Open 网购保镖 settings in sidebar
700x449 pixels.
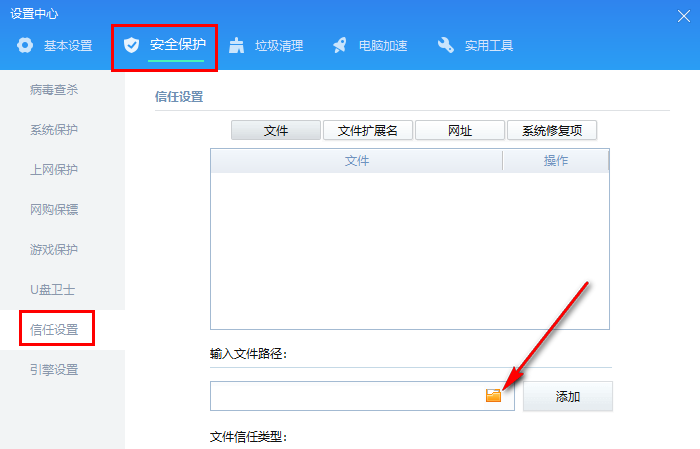(54, 209)
